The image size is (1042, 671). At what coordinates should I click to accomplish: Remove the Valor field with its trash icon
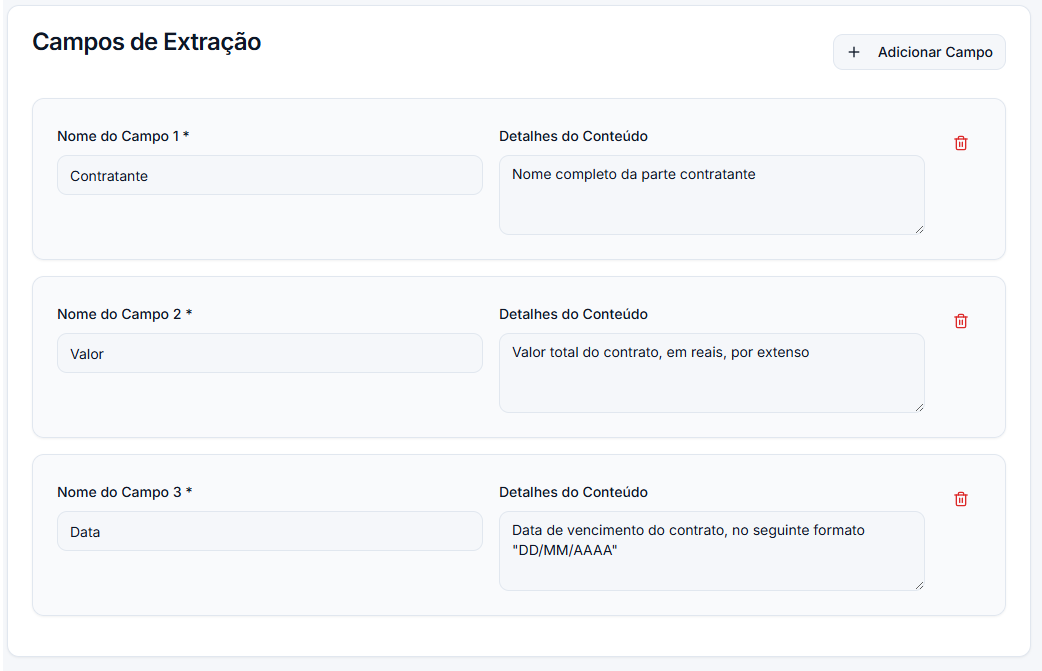[x=961, y=321]
